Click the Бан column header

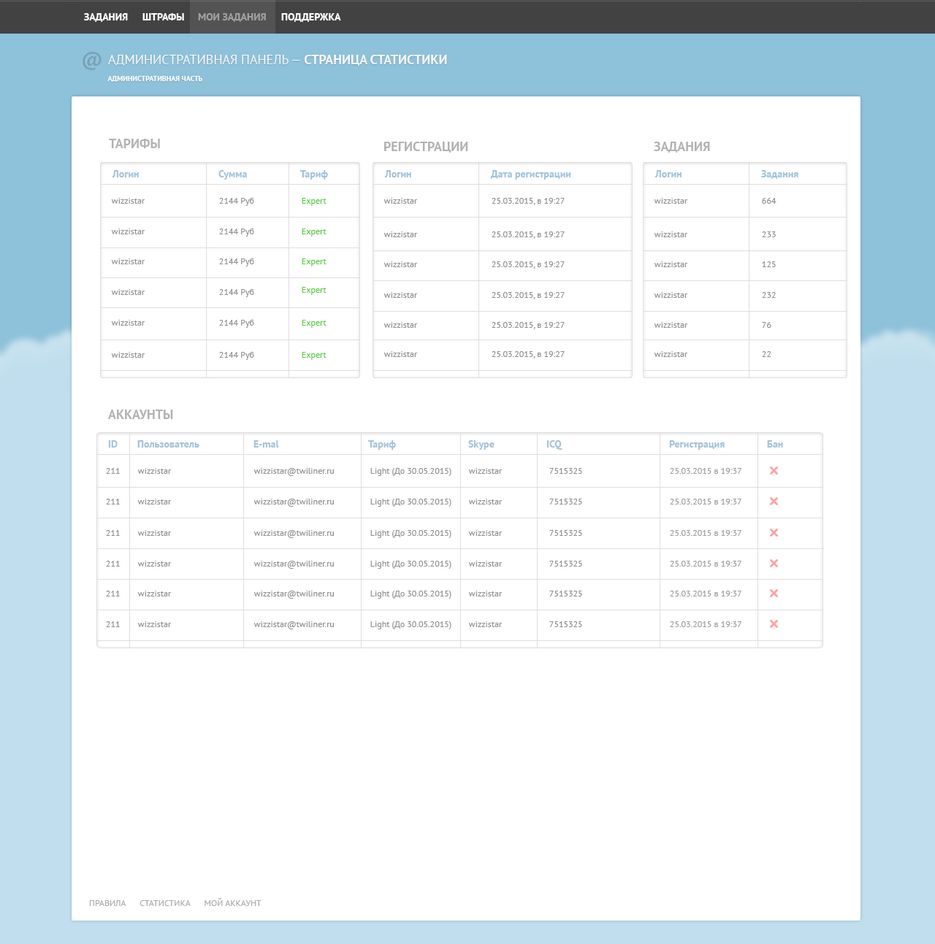coord(775,444)
